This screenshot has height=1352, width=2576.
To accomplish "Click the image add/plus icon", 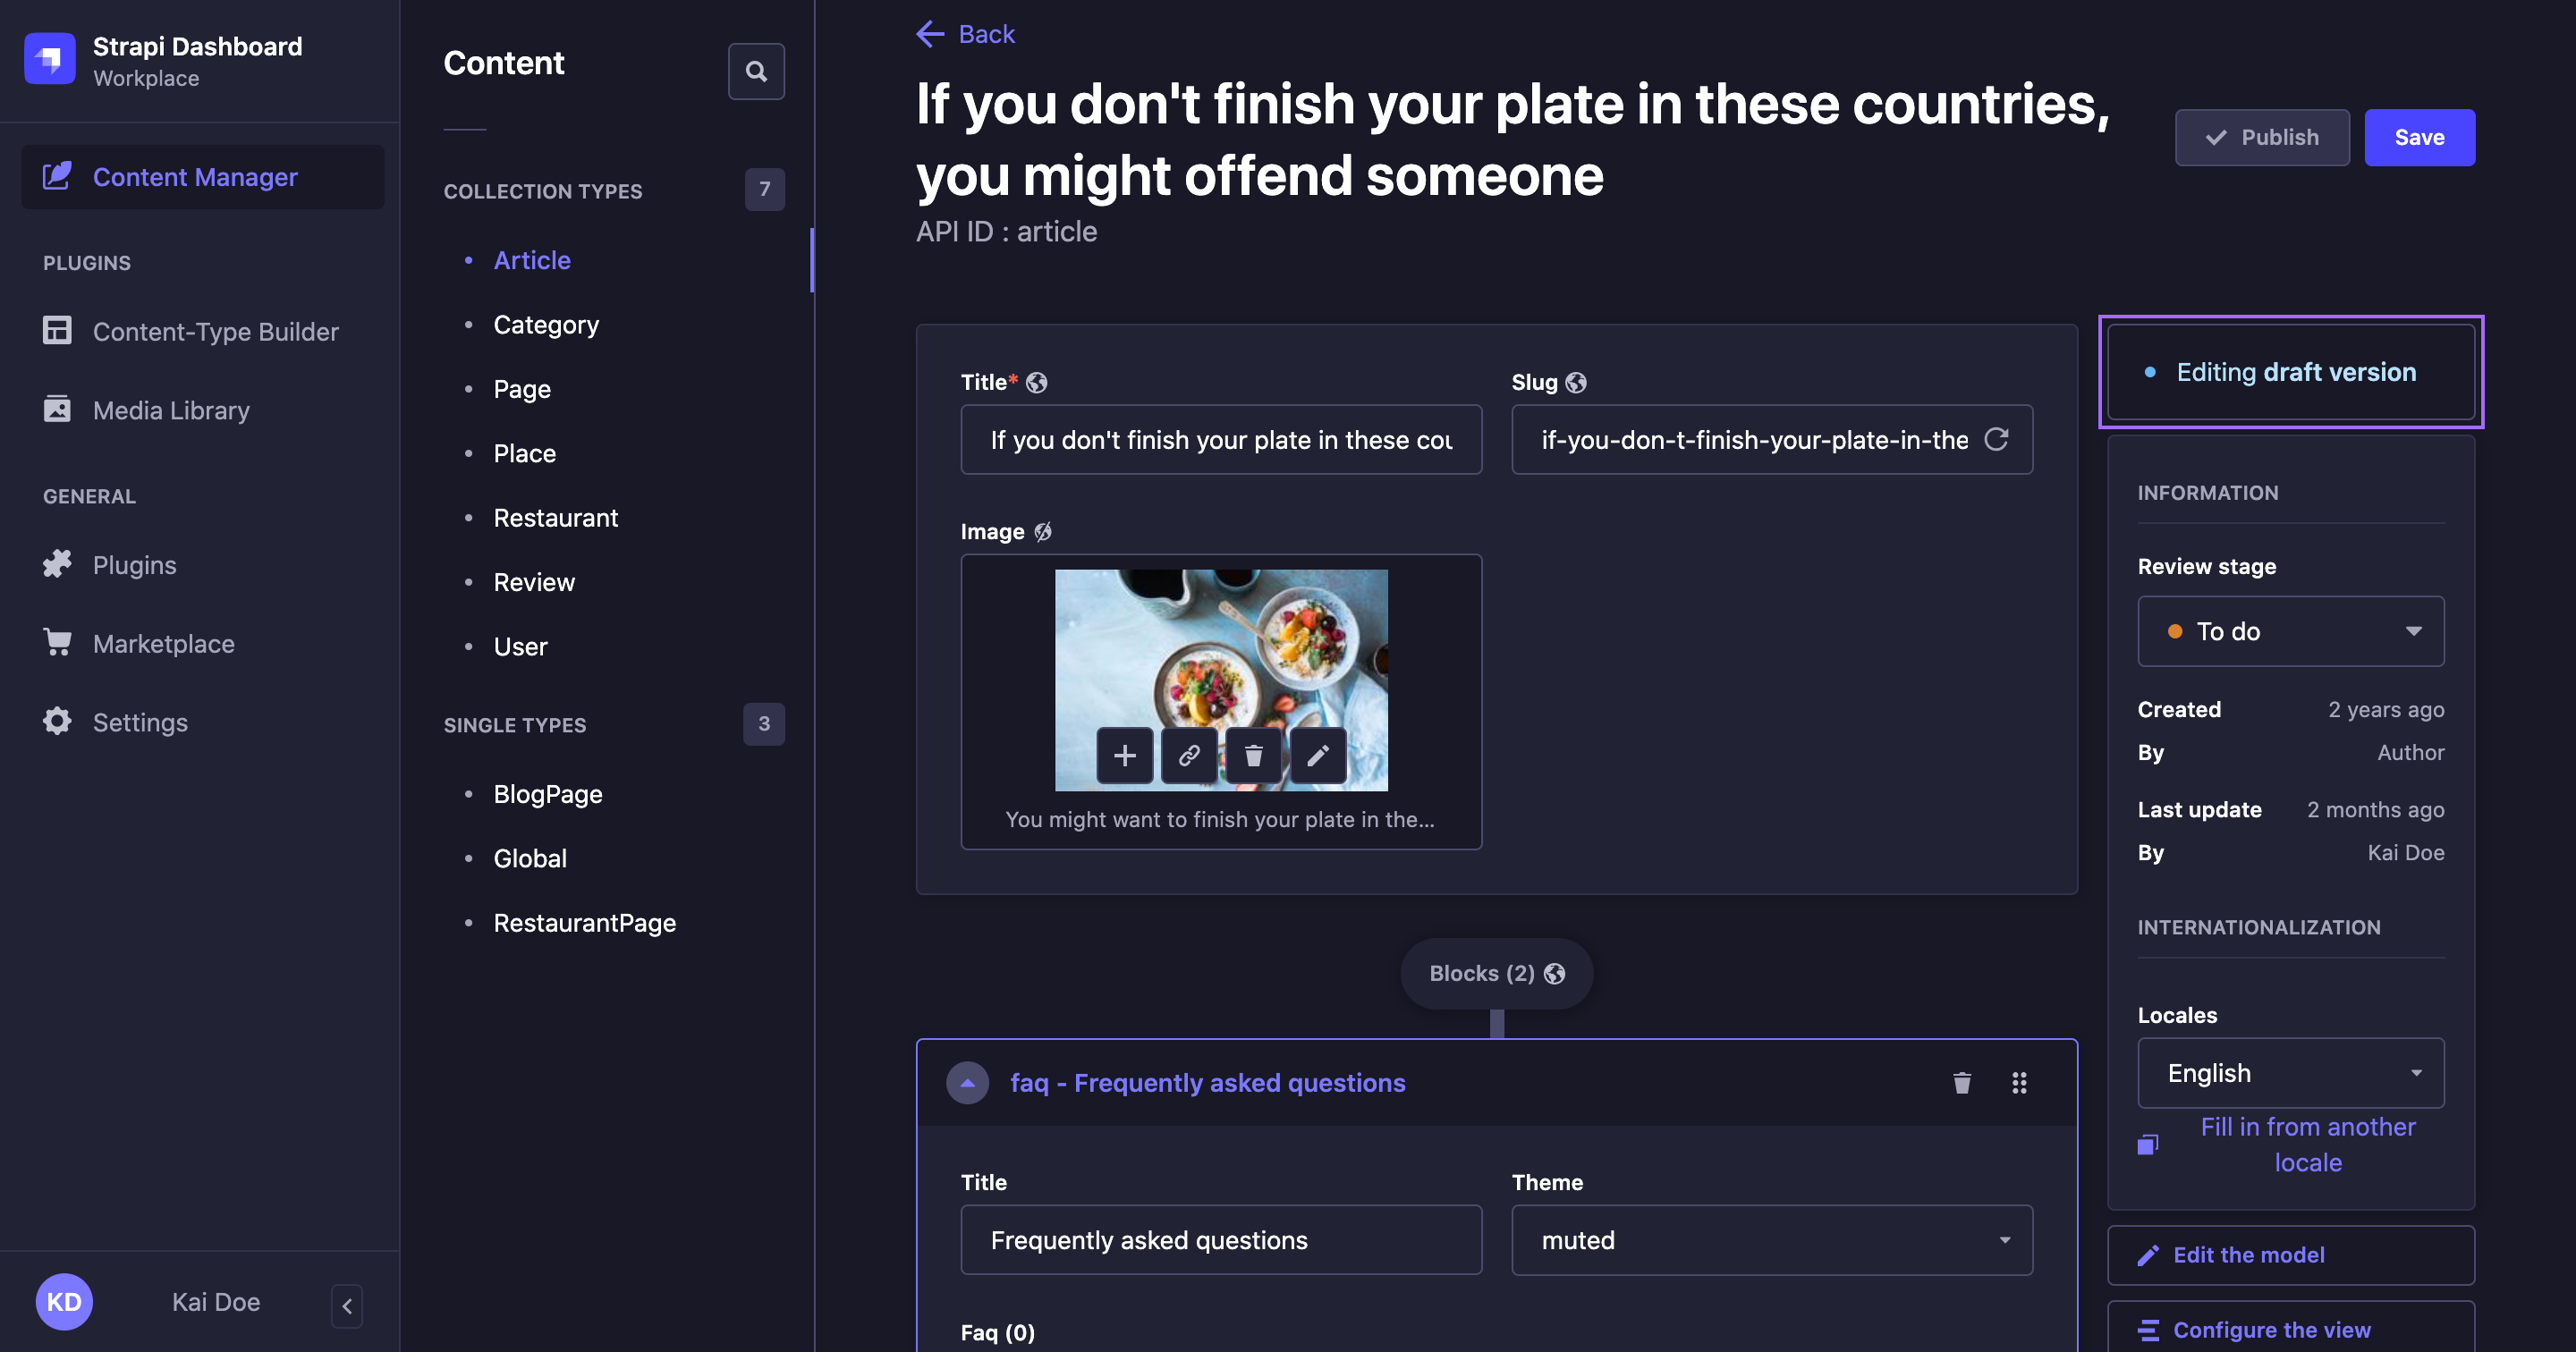I will click(1123, 755).
